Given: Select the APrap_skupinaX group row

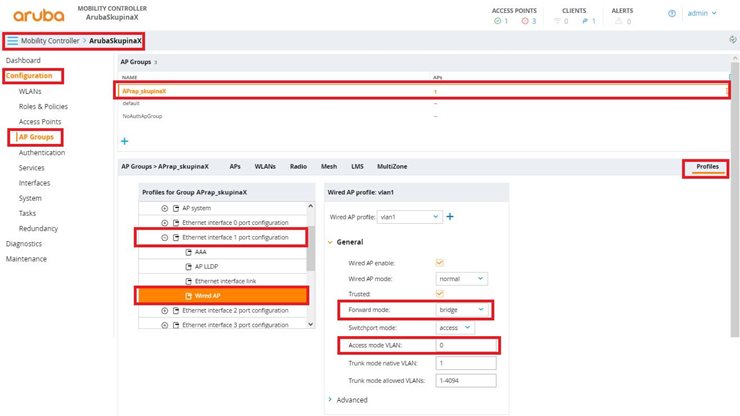Looking at the screenshot, I should (422, 91).
